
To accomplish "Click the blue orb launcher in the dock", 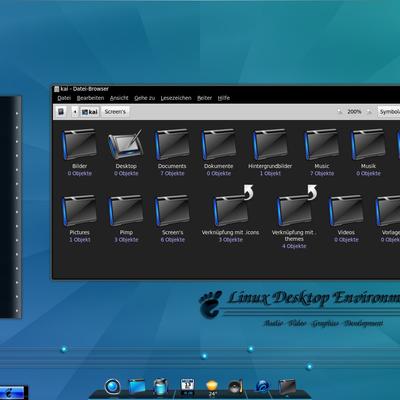I will 112,387.
